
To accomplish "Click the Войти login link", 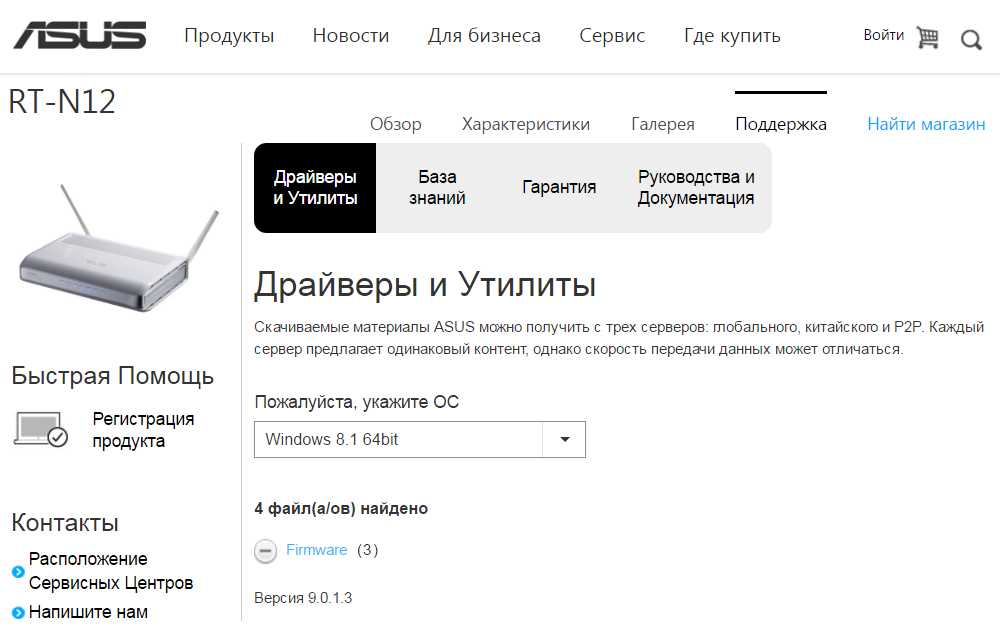I will tap(883, 35).
